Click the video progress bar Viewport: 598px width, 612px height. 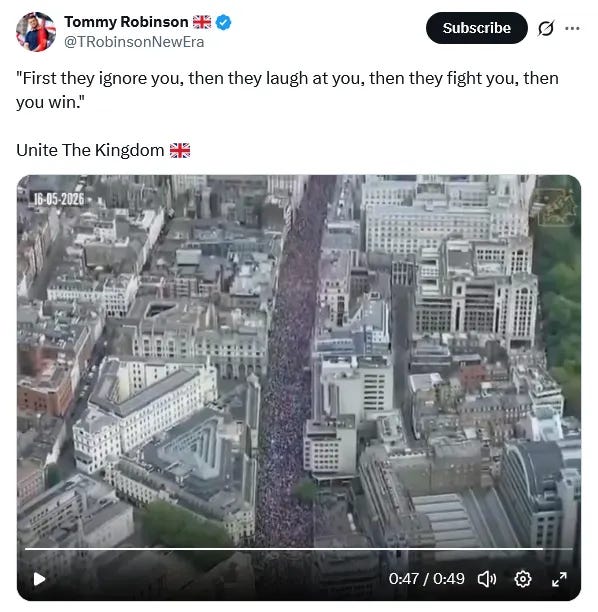(299, 549)
